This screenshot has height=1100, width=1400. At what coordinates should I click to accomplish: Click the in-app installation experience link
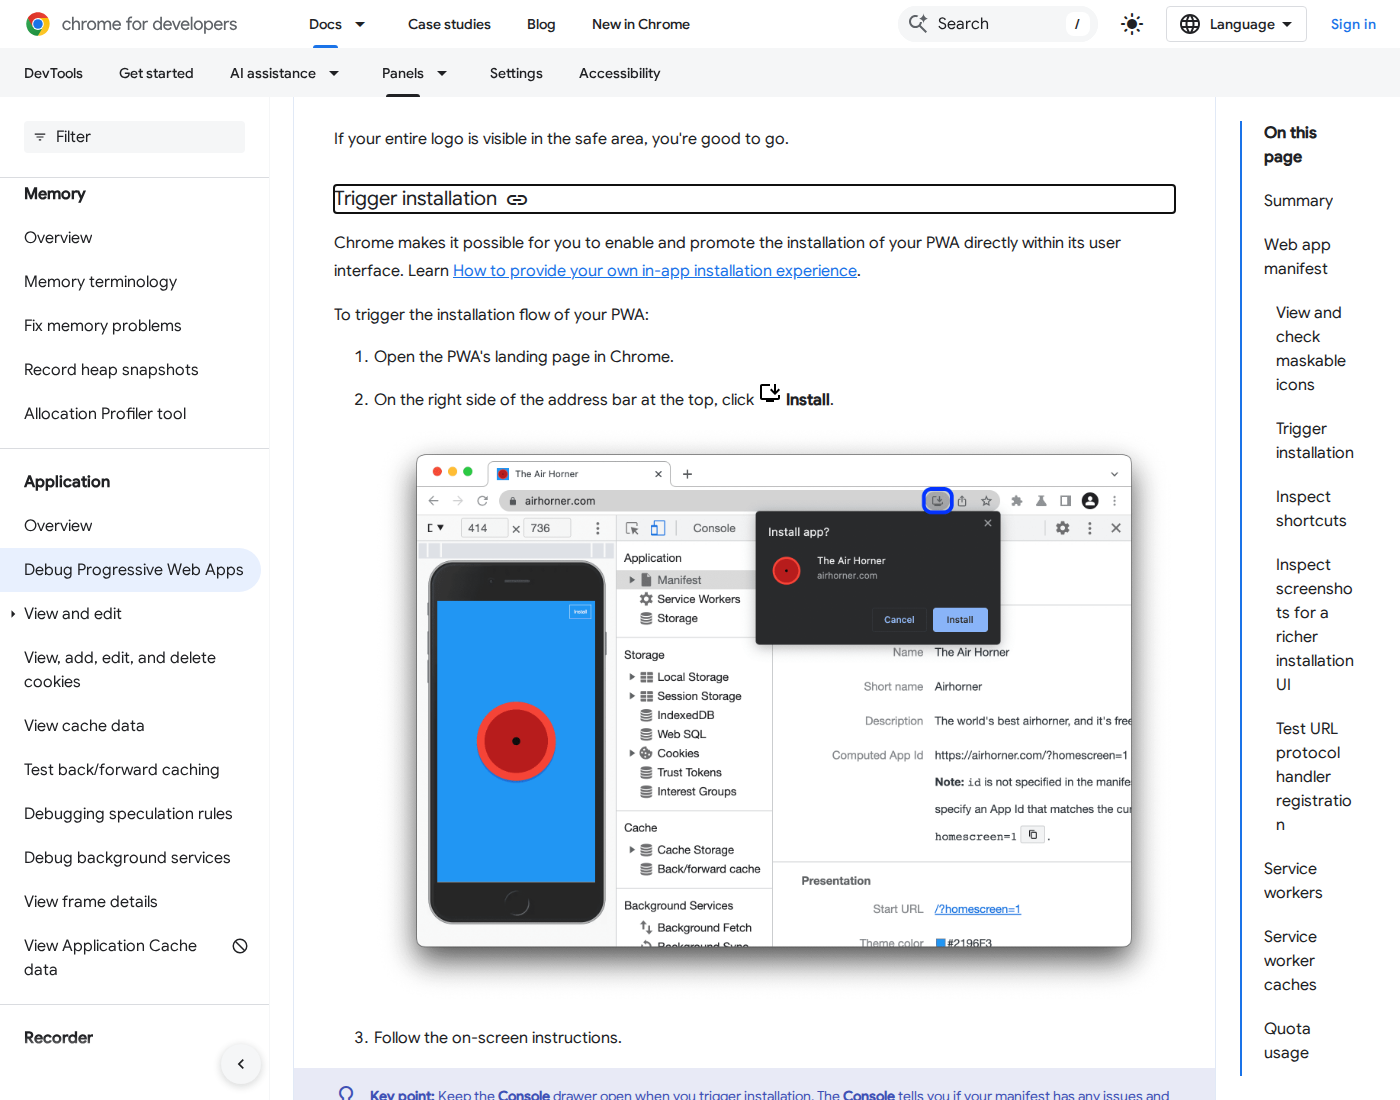coord(654,270)
